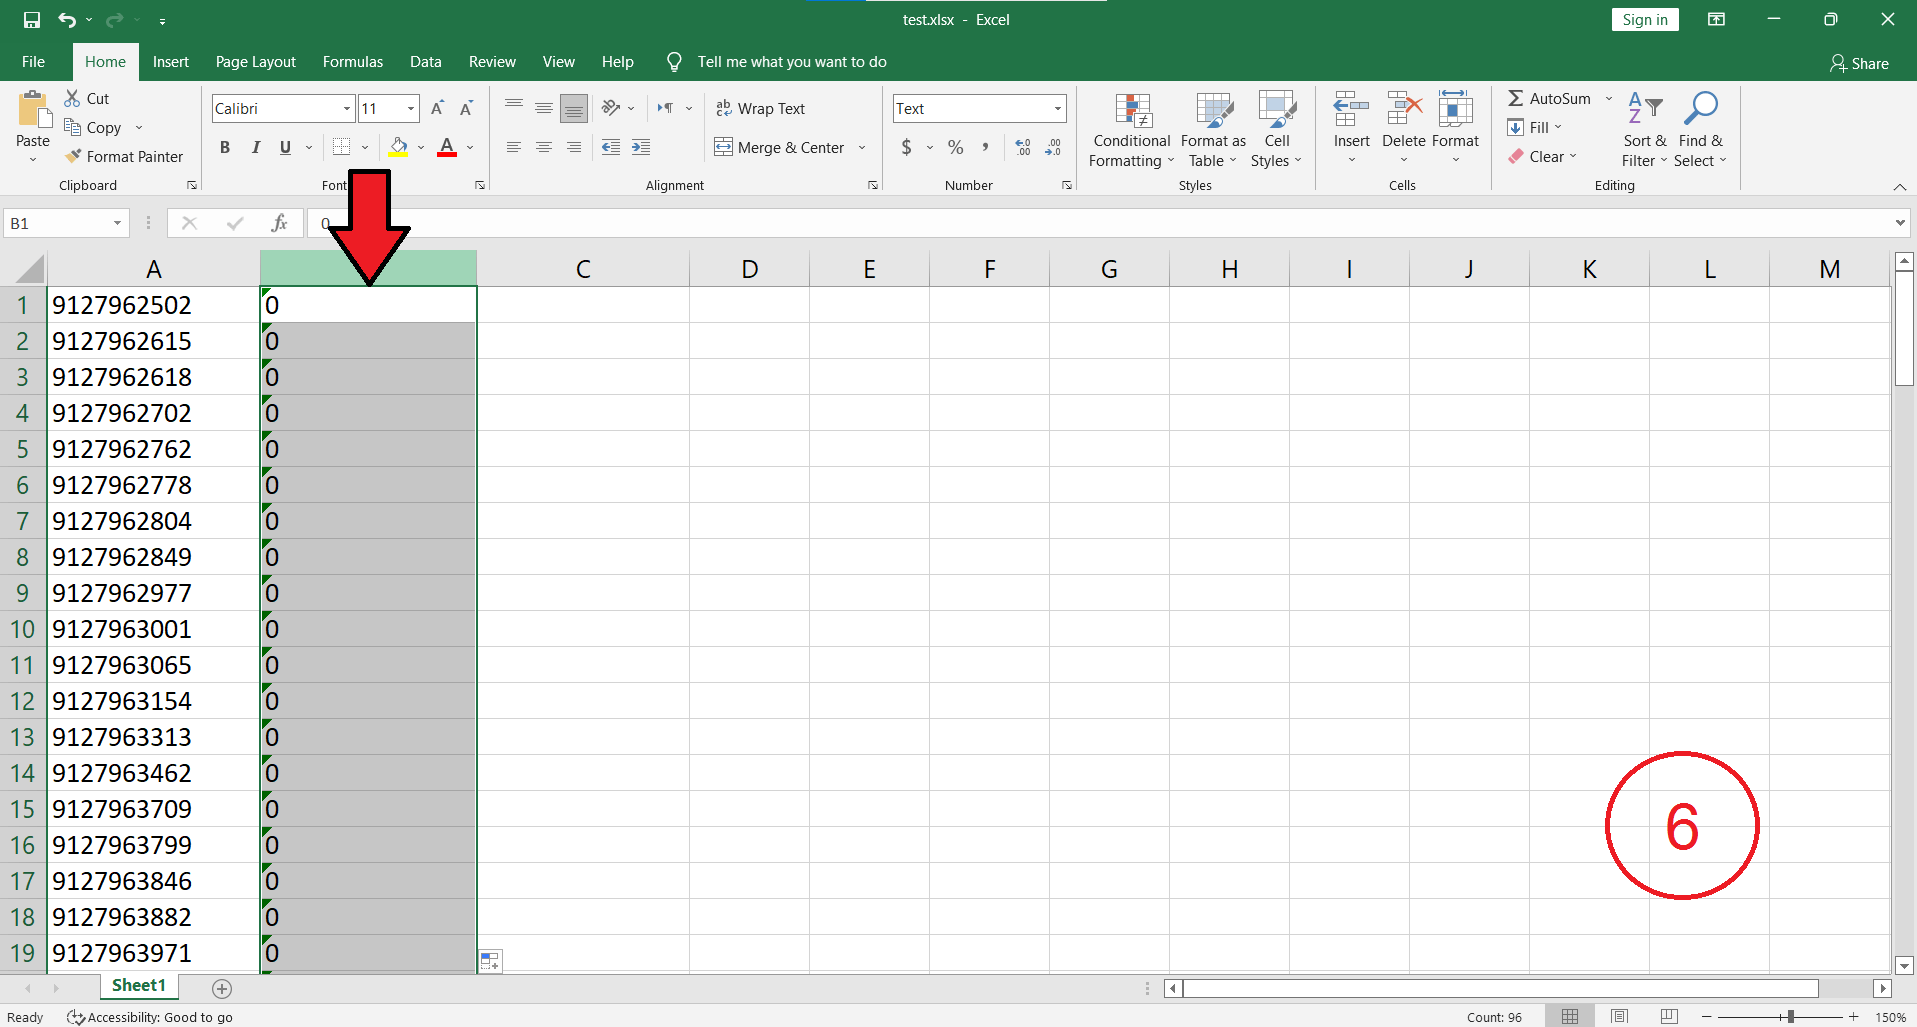Open Find & Select magnifier icon
1917x1027 pixels.
click(x=1700, y=108)
